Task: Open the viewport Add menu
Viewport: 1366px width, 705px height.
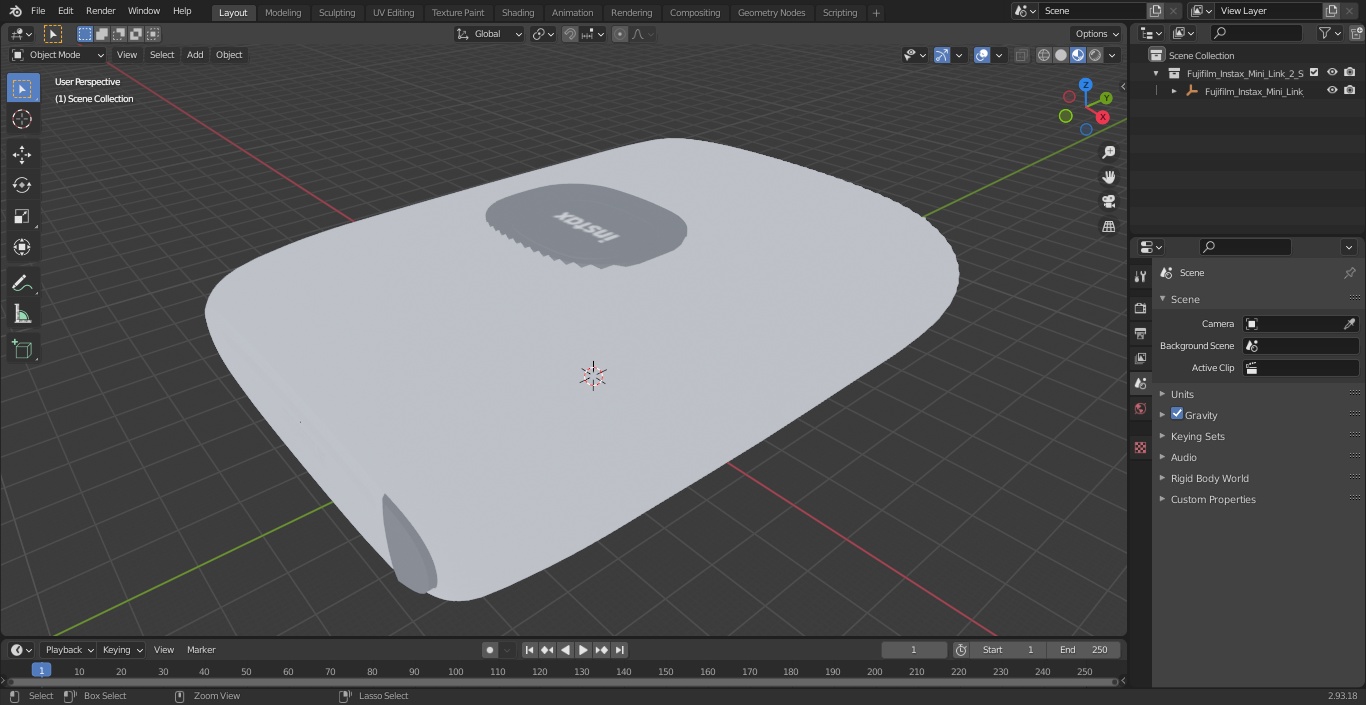Action: coord(195,55)
